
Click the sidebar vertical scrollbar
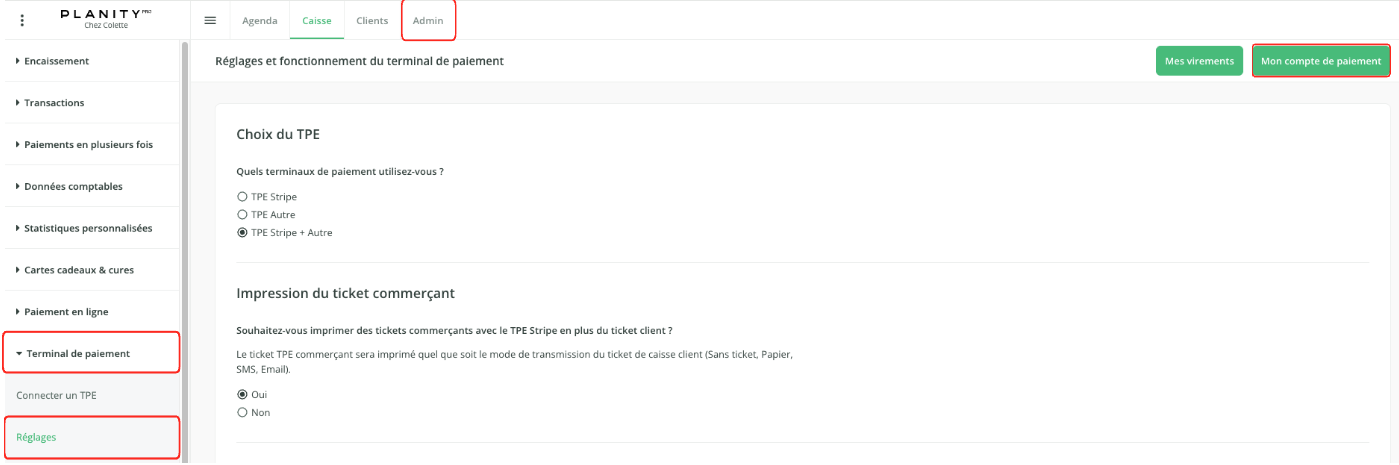pos(184,250)
